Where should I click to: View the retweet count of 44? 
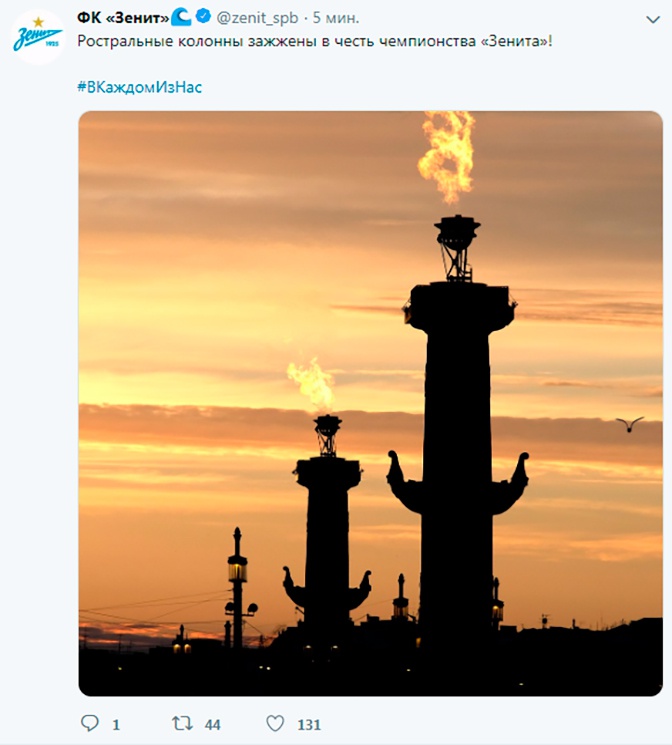pyautogui.click(x=212, y=725)
